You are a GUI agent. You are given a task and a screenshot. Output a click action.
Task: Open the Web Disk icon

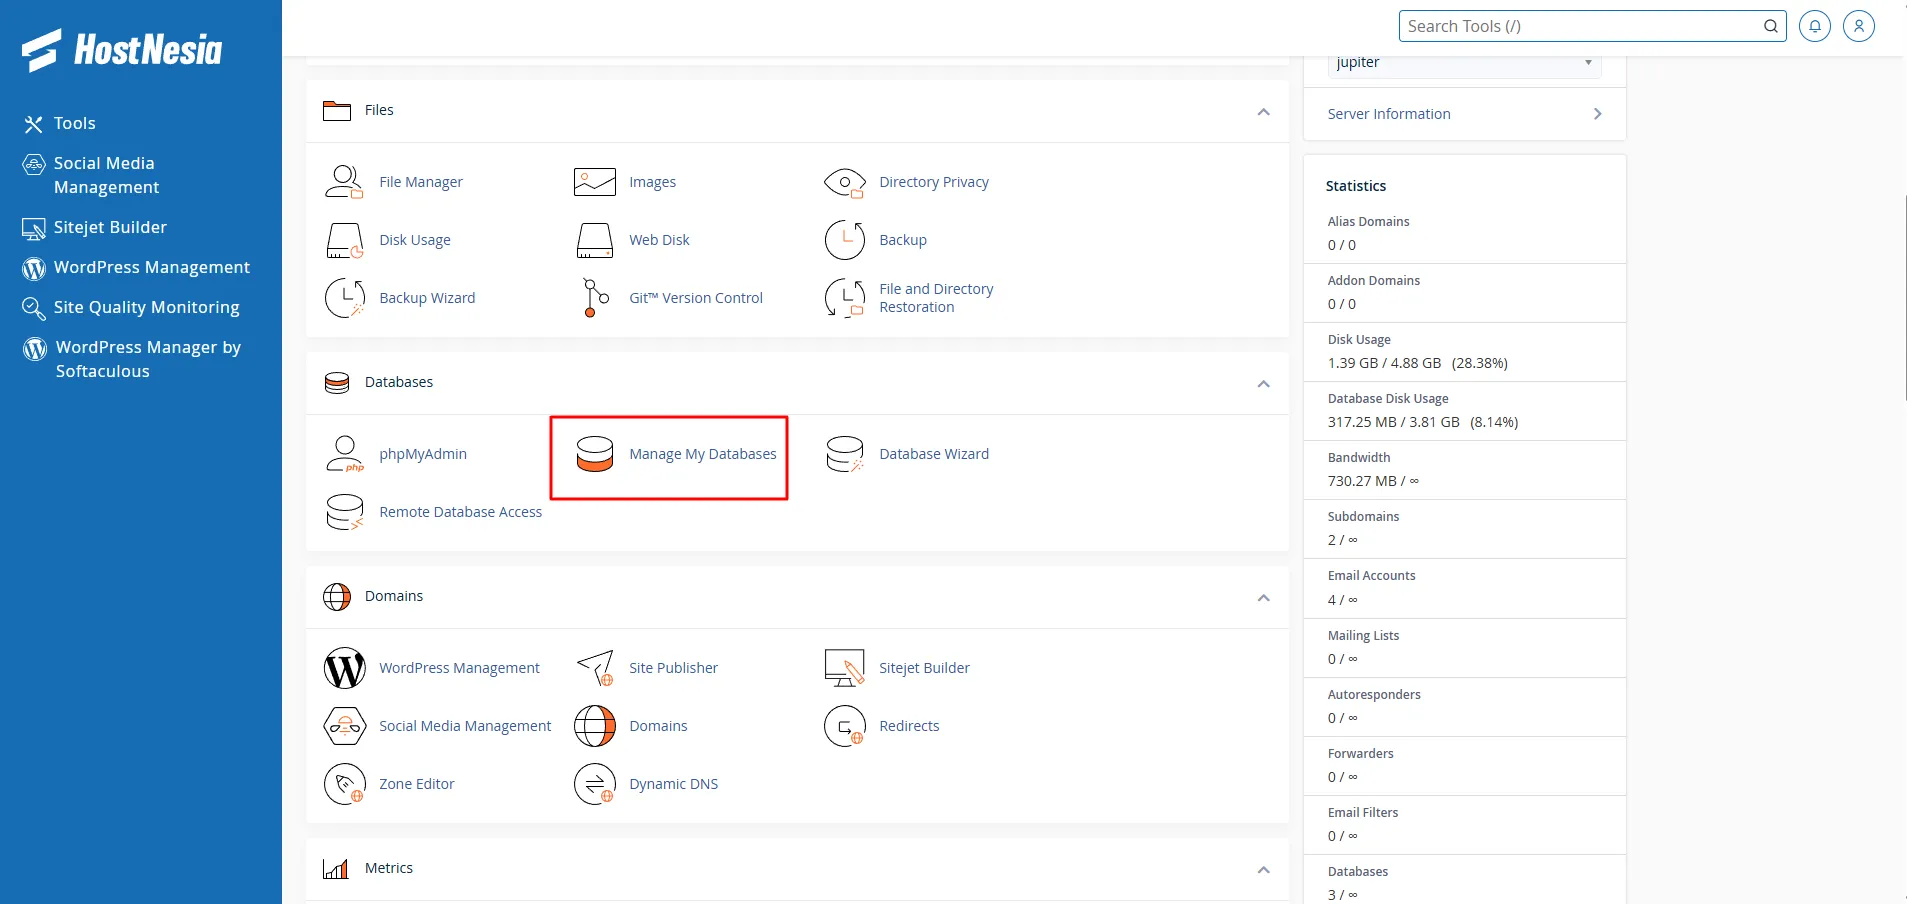point(594,240)
